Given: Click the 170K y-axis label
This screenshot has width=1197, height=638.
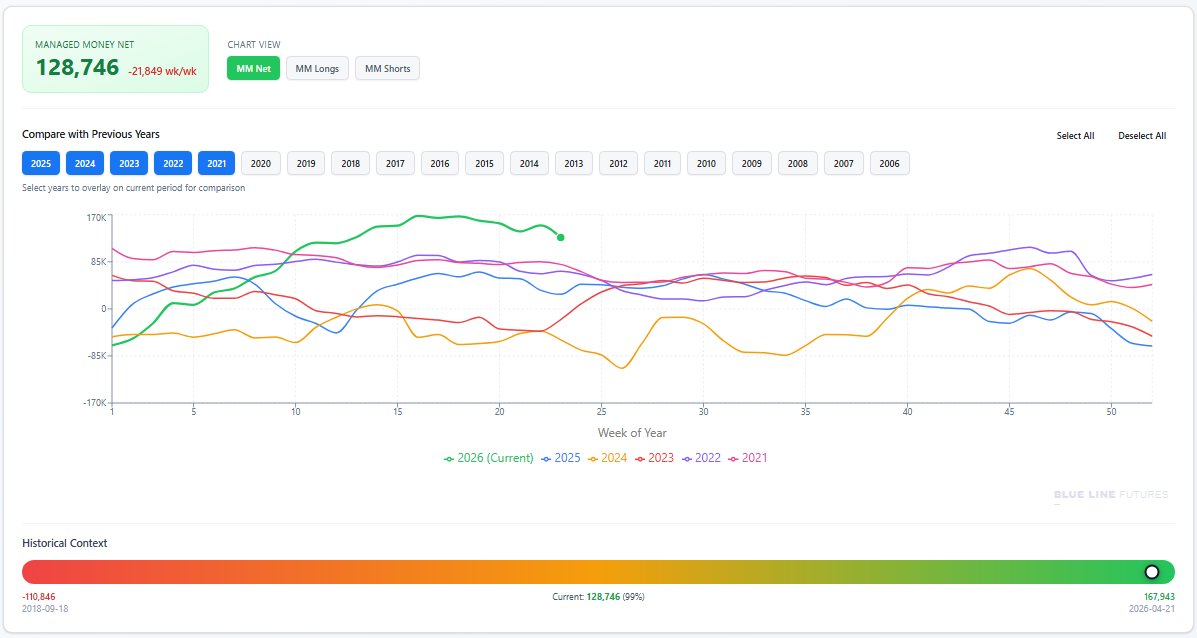Looking at the screenshot, I should (96, 218).
